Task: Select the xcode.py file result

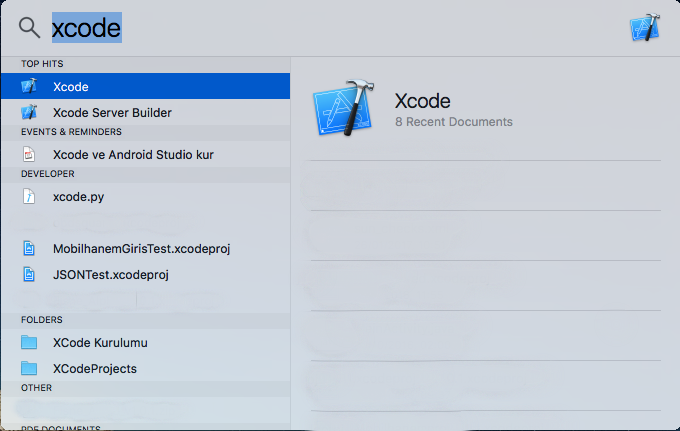Action: point(145,196)
